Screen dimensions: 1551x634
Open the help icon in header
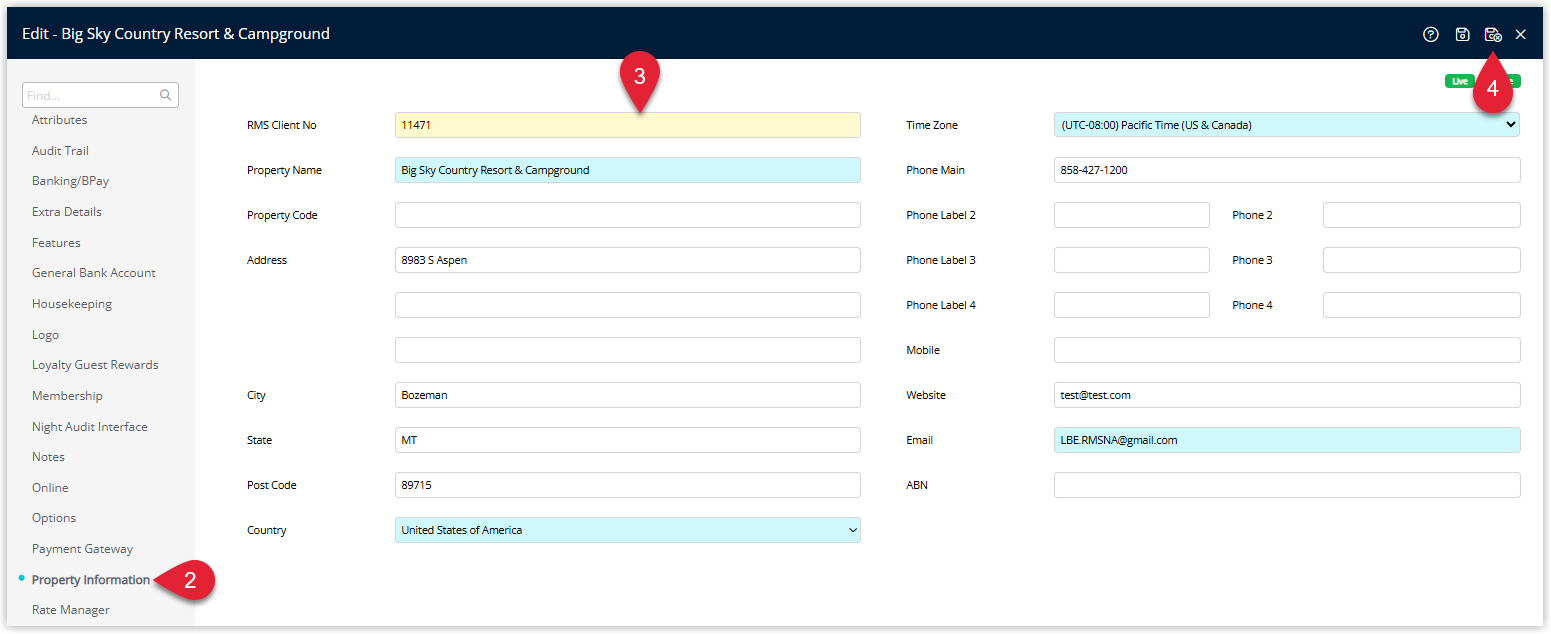(1430, 34)
